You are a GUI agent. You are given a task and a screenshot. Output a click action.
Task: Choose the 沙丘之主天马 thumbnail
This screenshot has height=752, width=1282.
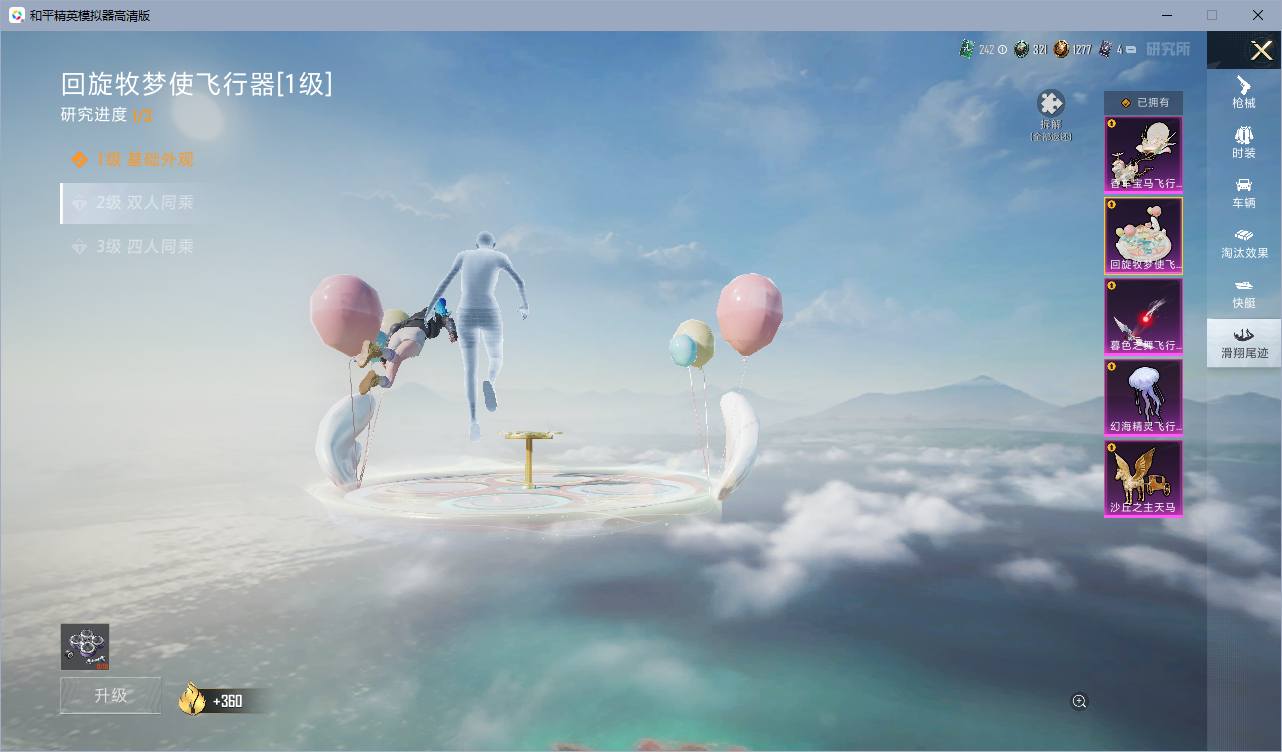click(x=1143, y=479)
